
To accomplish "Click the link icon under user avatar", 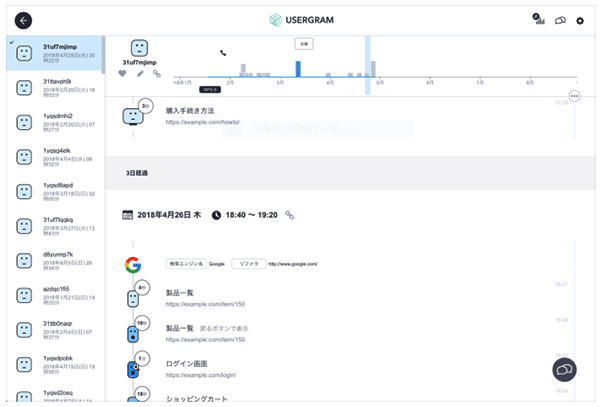I will 156,73.
